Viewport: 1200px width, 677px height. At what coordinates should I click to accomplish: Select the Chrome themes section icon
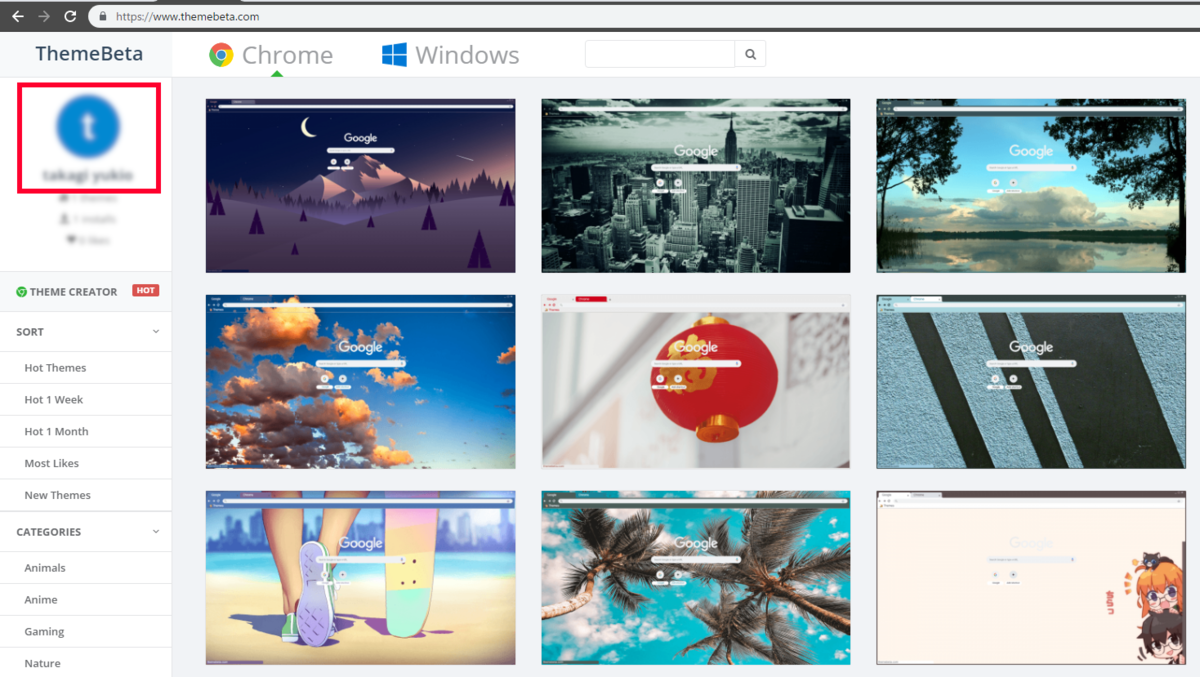220,54
